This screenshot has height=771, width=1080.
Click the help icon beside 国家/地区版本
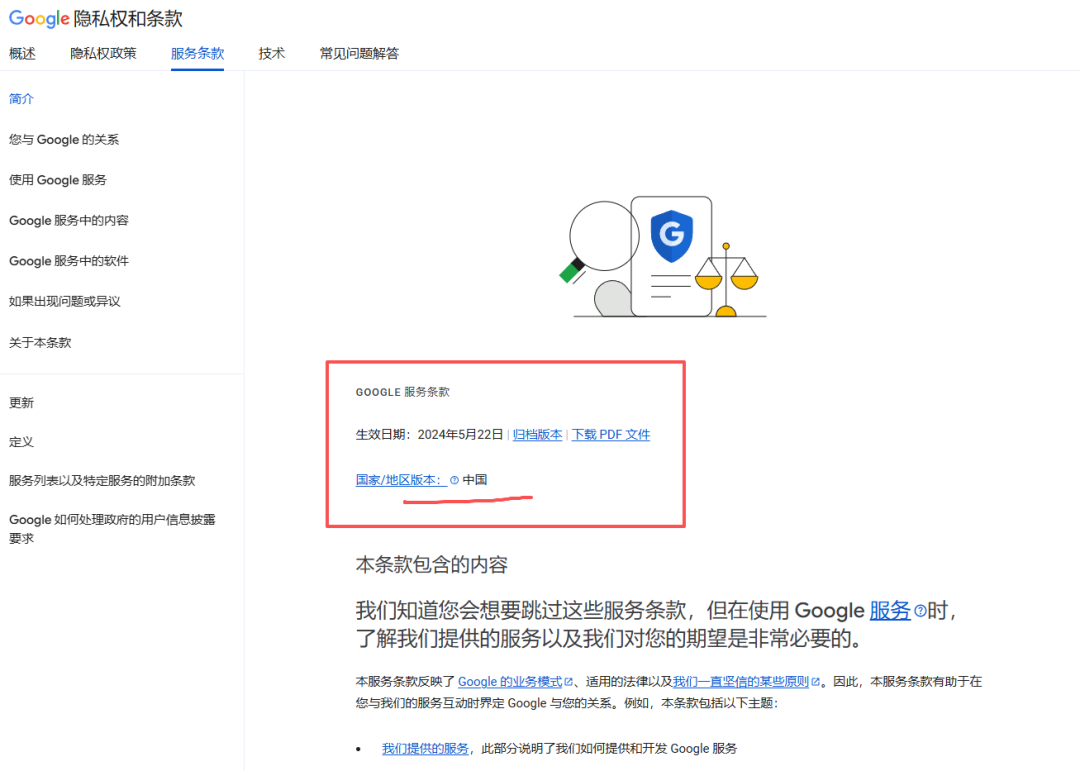pos(456,480)
